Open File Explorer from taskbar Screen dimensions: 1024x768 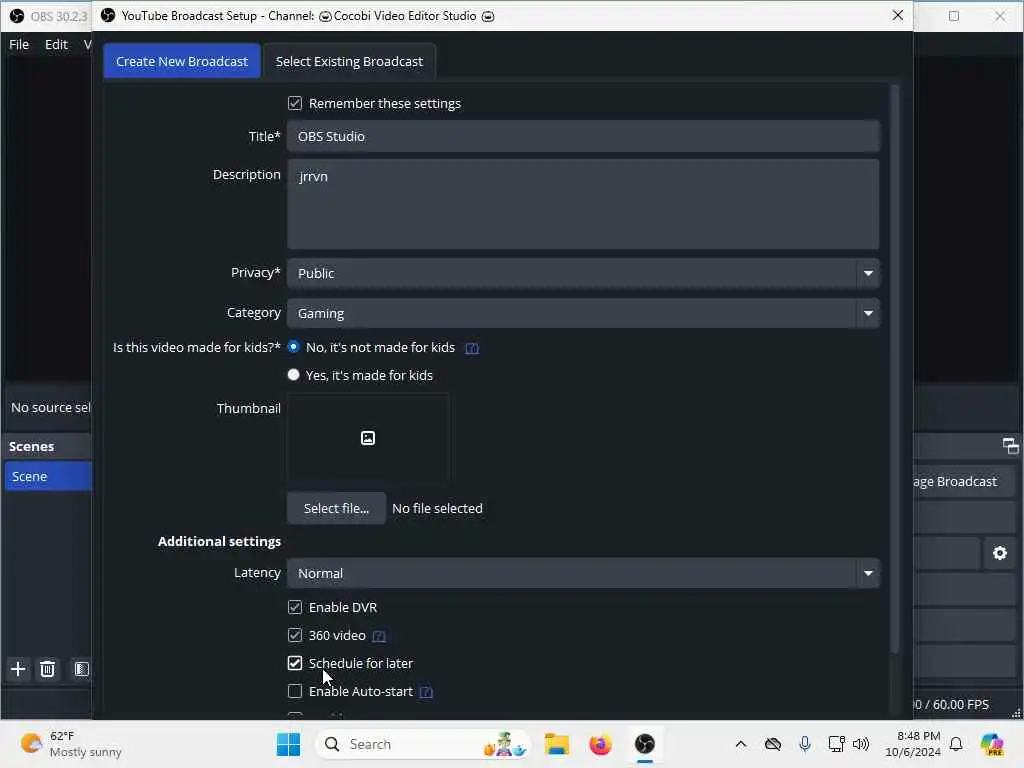pyautogui.click(x=557, y=744)
